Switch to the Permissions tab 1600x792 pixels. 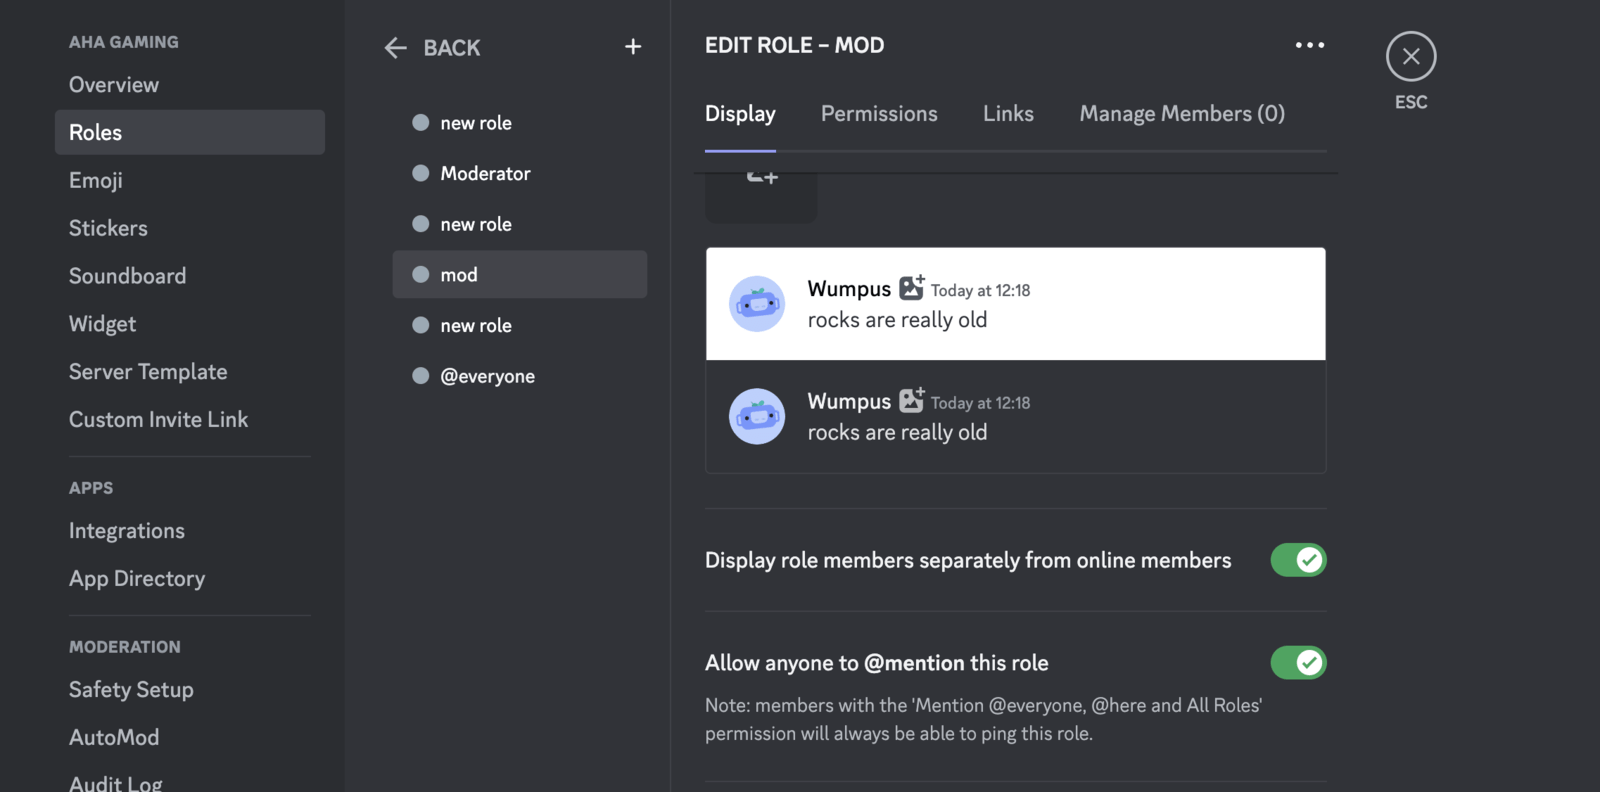[x=878, y=113]
